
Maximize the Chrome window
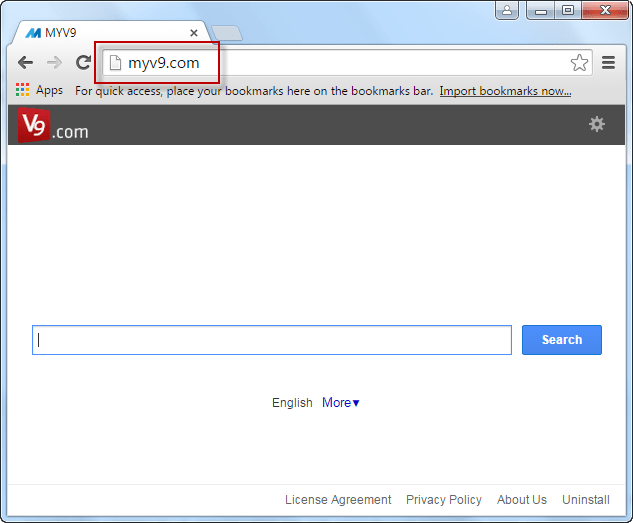(568, 10)
